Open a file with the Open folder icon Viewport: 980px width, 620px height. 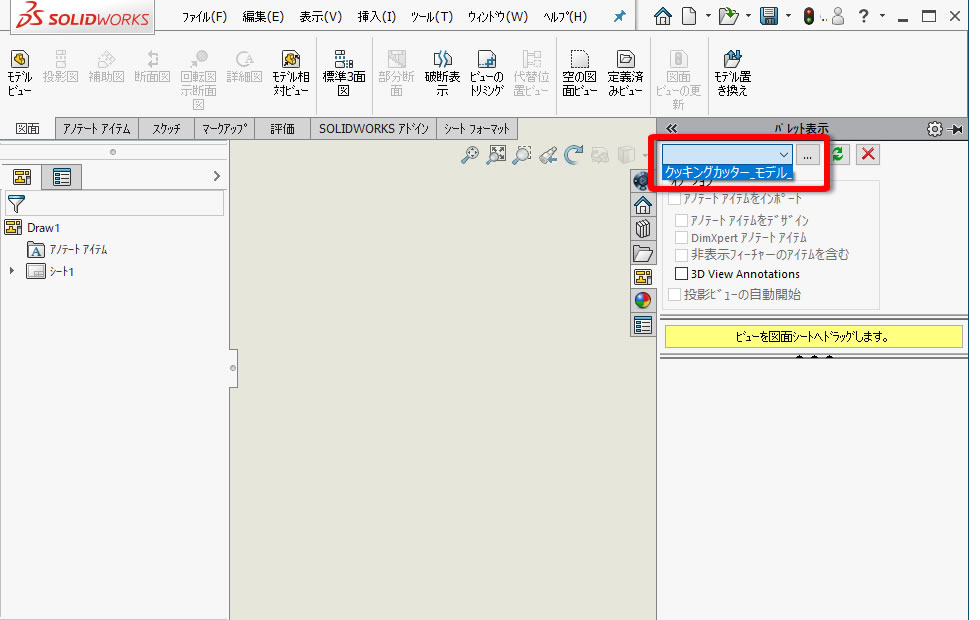click(x=728, y=16)
